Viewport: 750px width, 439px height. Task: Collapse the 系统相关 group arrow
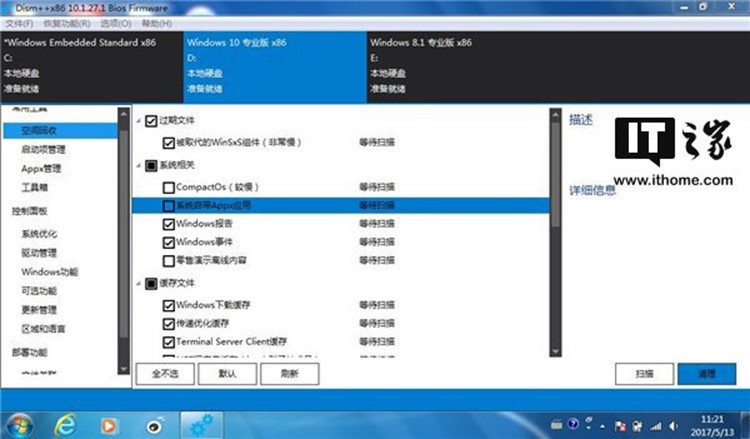click(x=139, y=165)
